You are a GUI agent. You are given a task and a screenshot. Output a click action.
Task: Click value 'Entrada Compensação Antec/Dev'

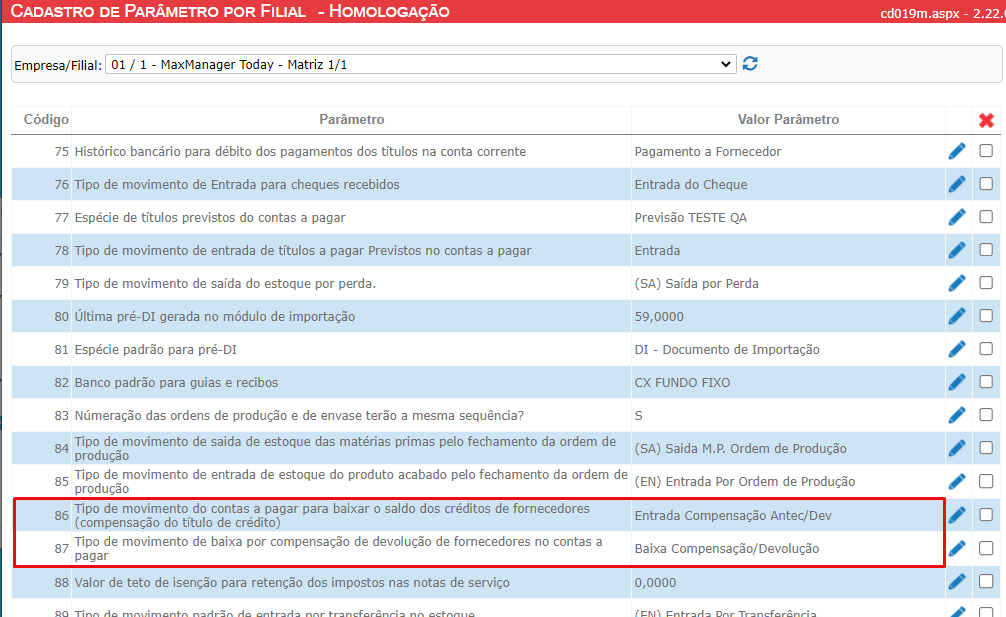[x=733, y=516]
